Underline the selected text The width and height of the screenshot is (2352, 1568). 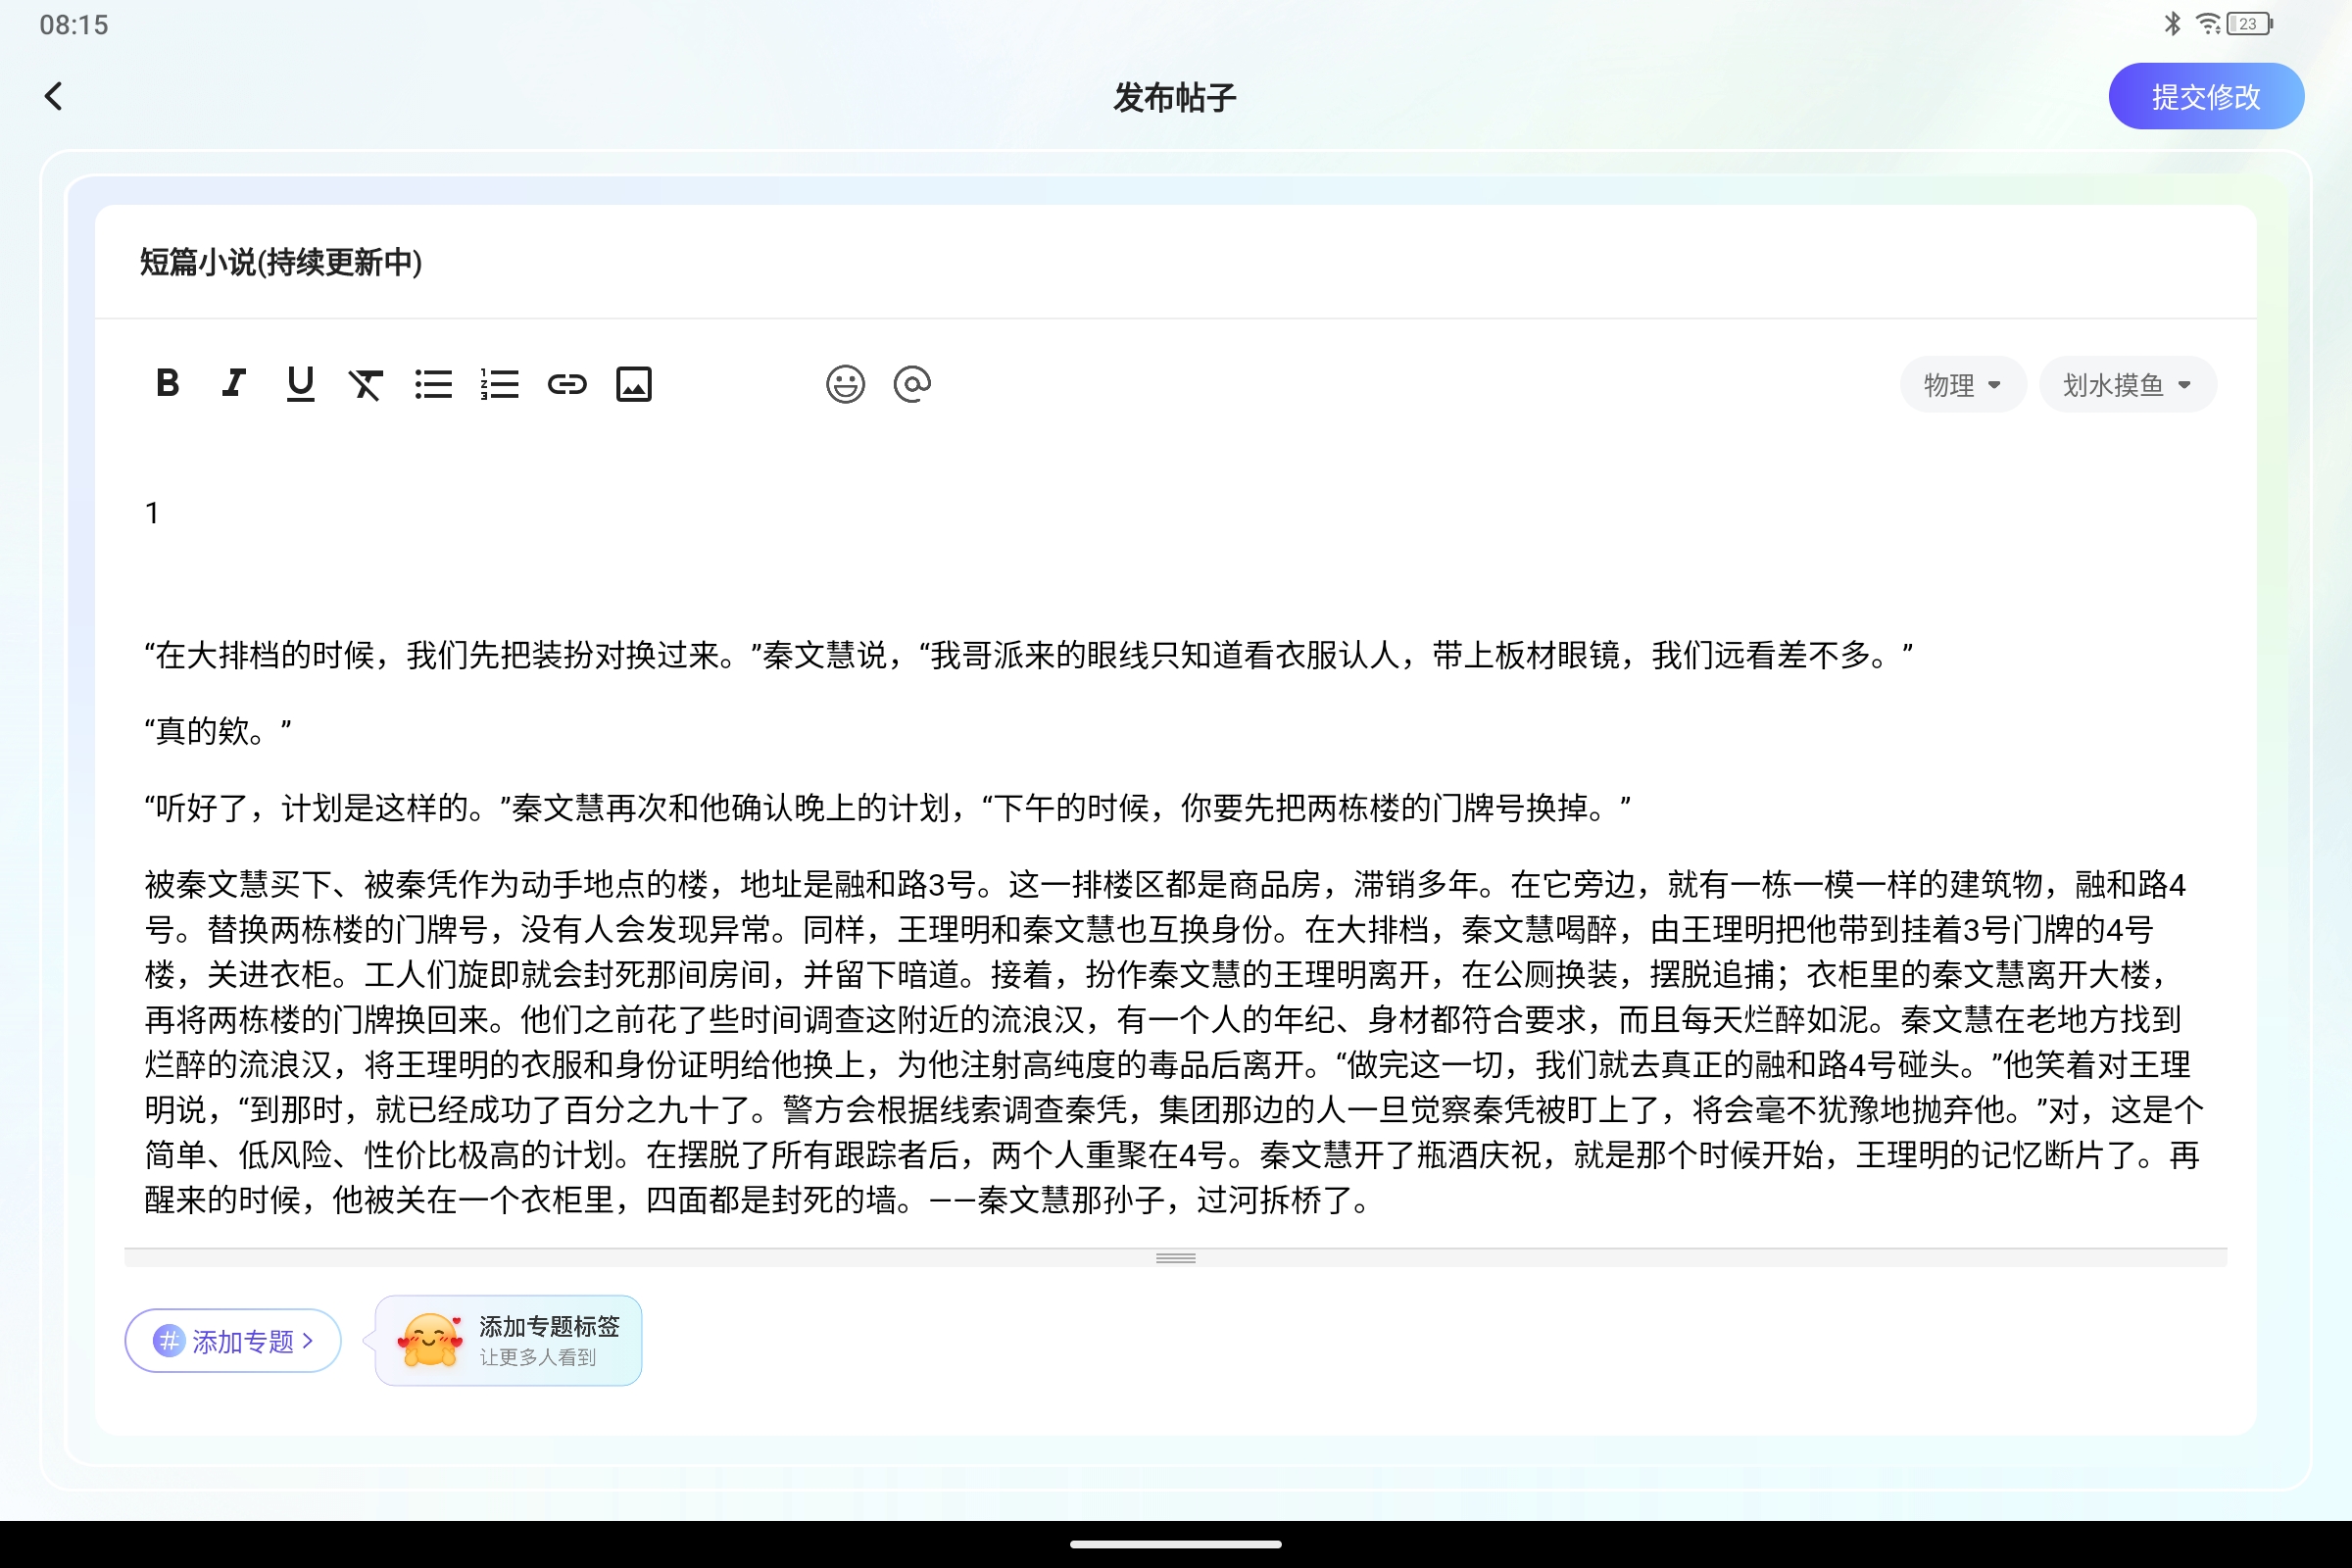click(x=299, y=383)
